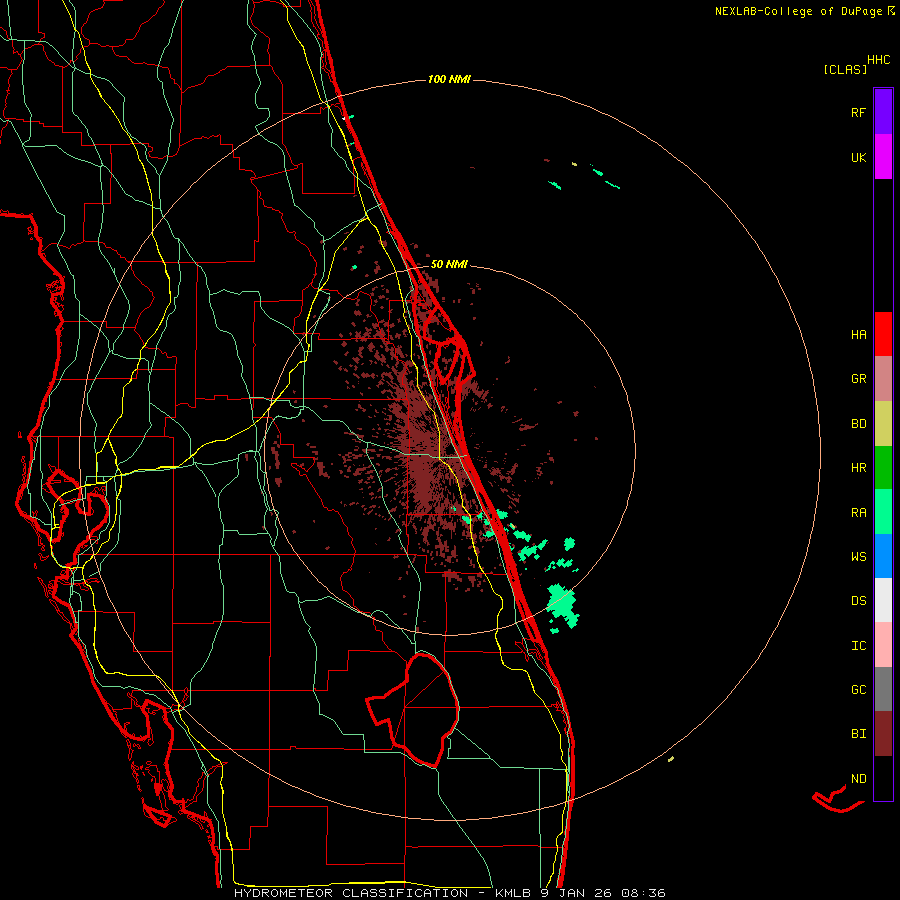Screen dimensions: 900x900
Task: Click the GC legend label
Action: [x=858, y=690]
